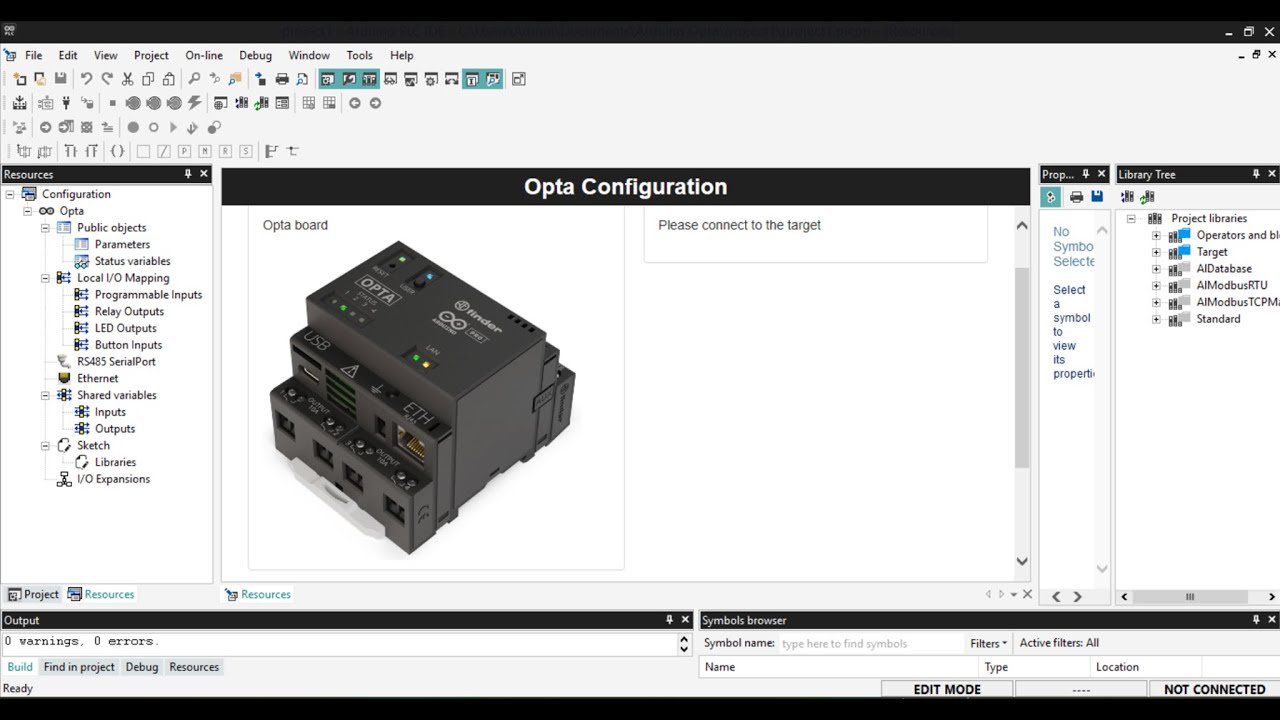Click the S coil toolbar icon
The width and height of the screenshot is (1280, 720).
coord(246,151)
